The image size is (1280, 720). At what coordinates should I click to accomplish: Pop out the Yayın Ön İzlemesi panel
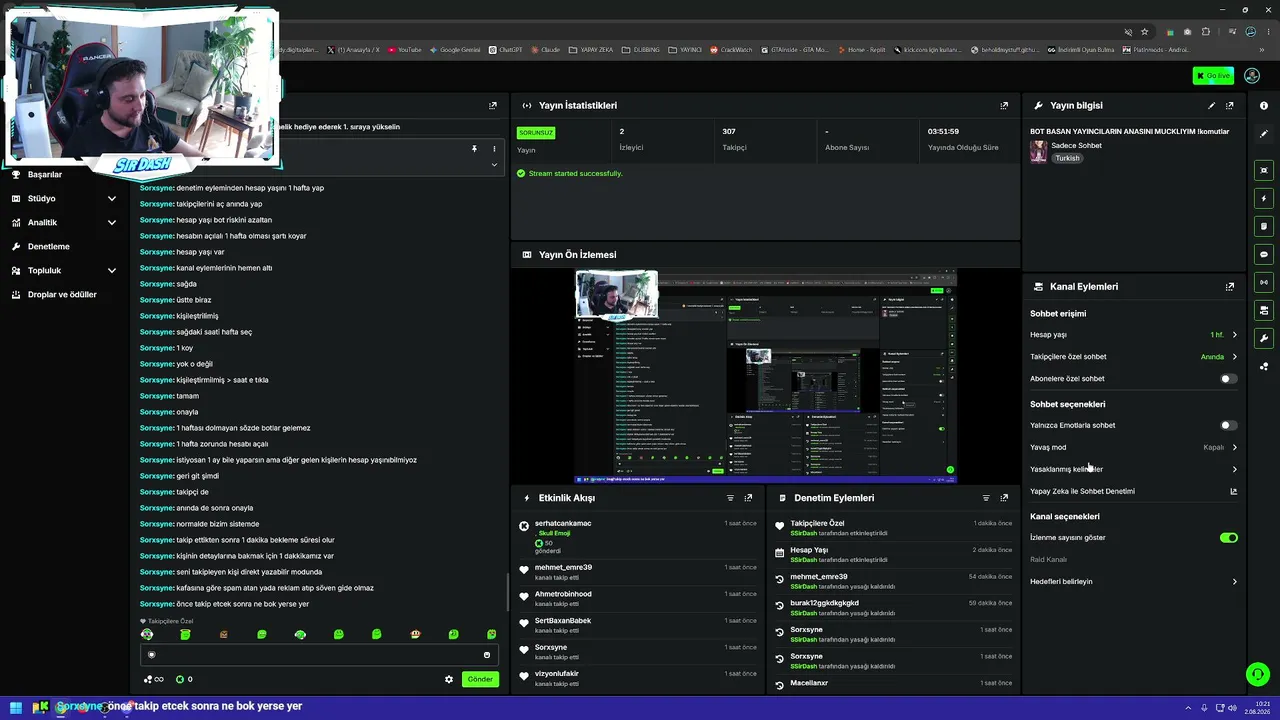pyautogui.click(x=1004, y=254)
